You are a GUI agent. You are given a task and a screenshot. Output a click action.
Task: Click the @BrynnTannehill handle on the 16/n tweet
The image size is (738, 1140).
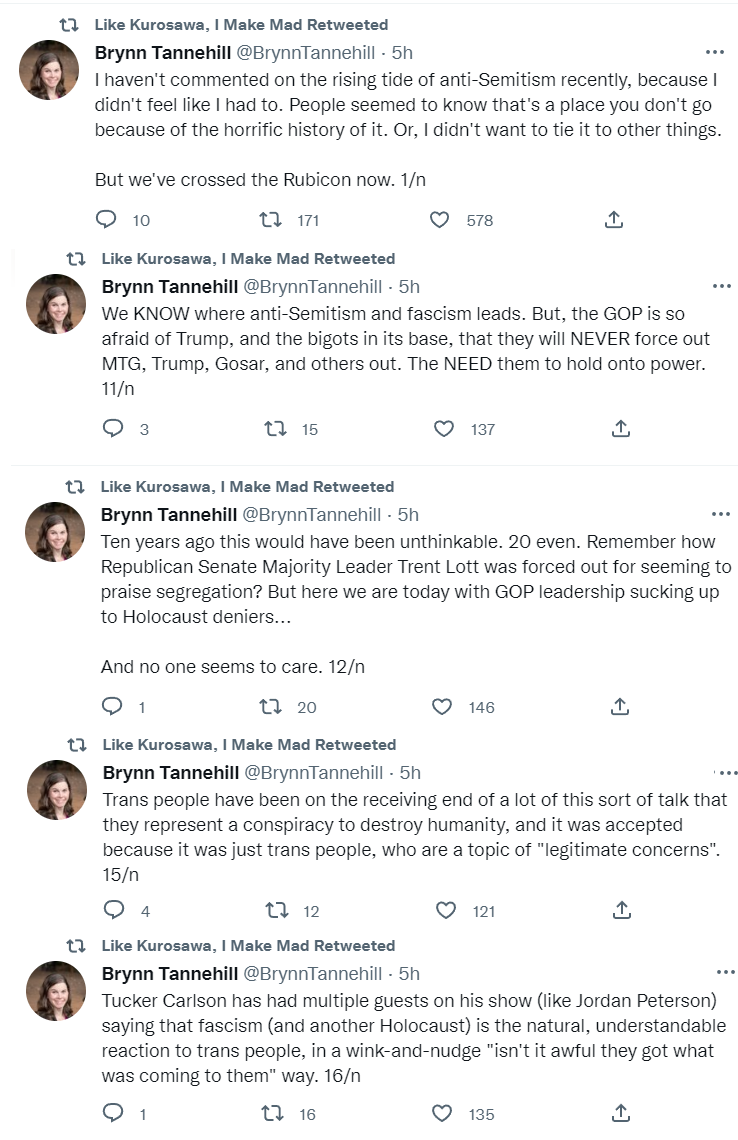313,973
